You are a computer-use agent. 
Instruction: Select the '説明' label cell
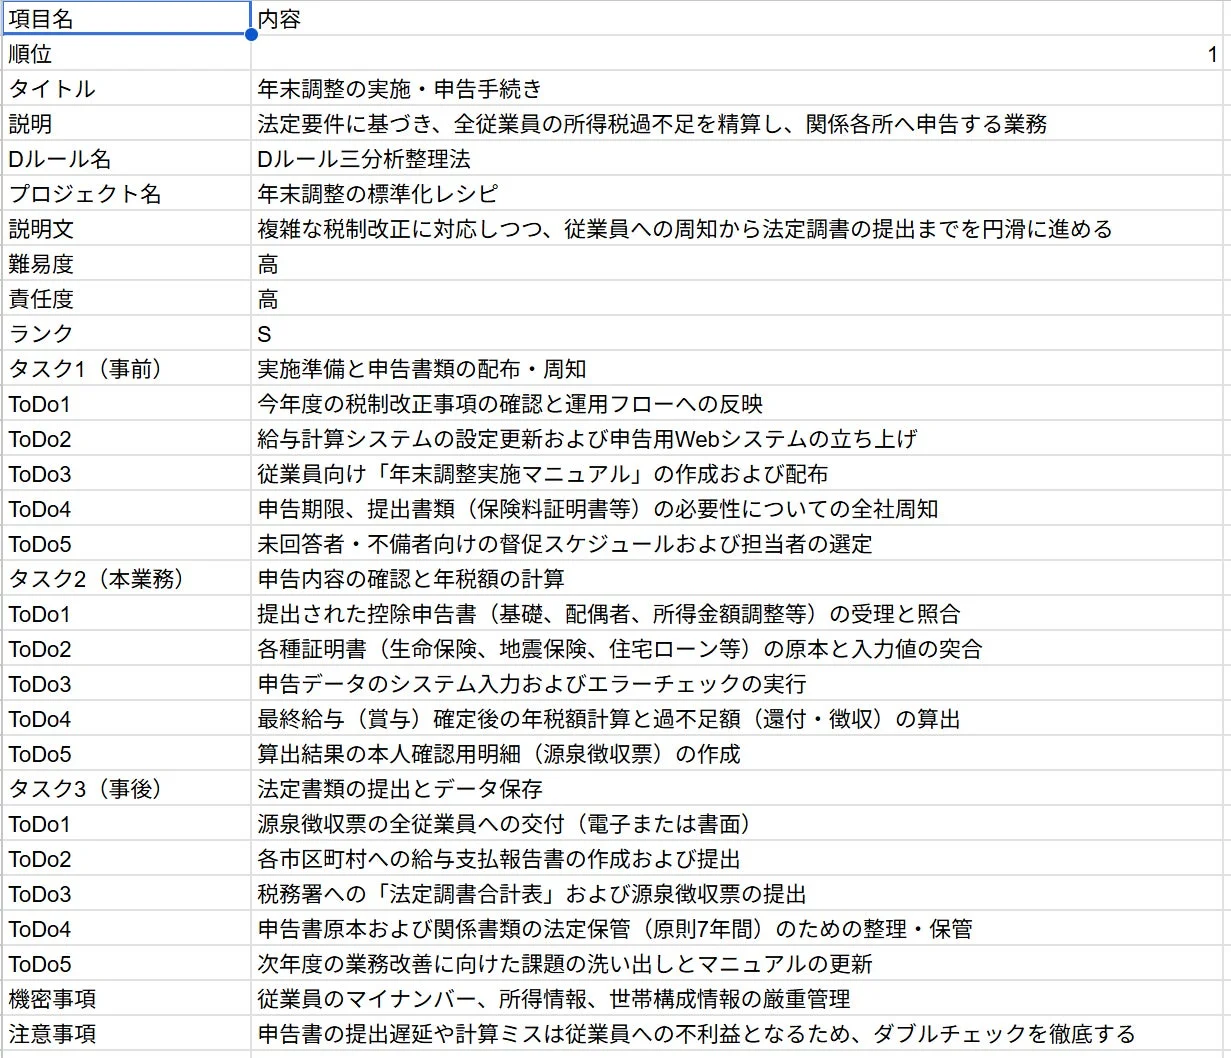coord(125,123)
